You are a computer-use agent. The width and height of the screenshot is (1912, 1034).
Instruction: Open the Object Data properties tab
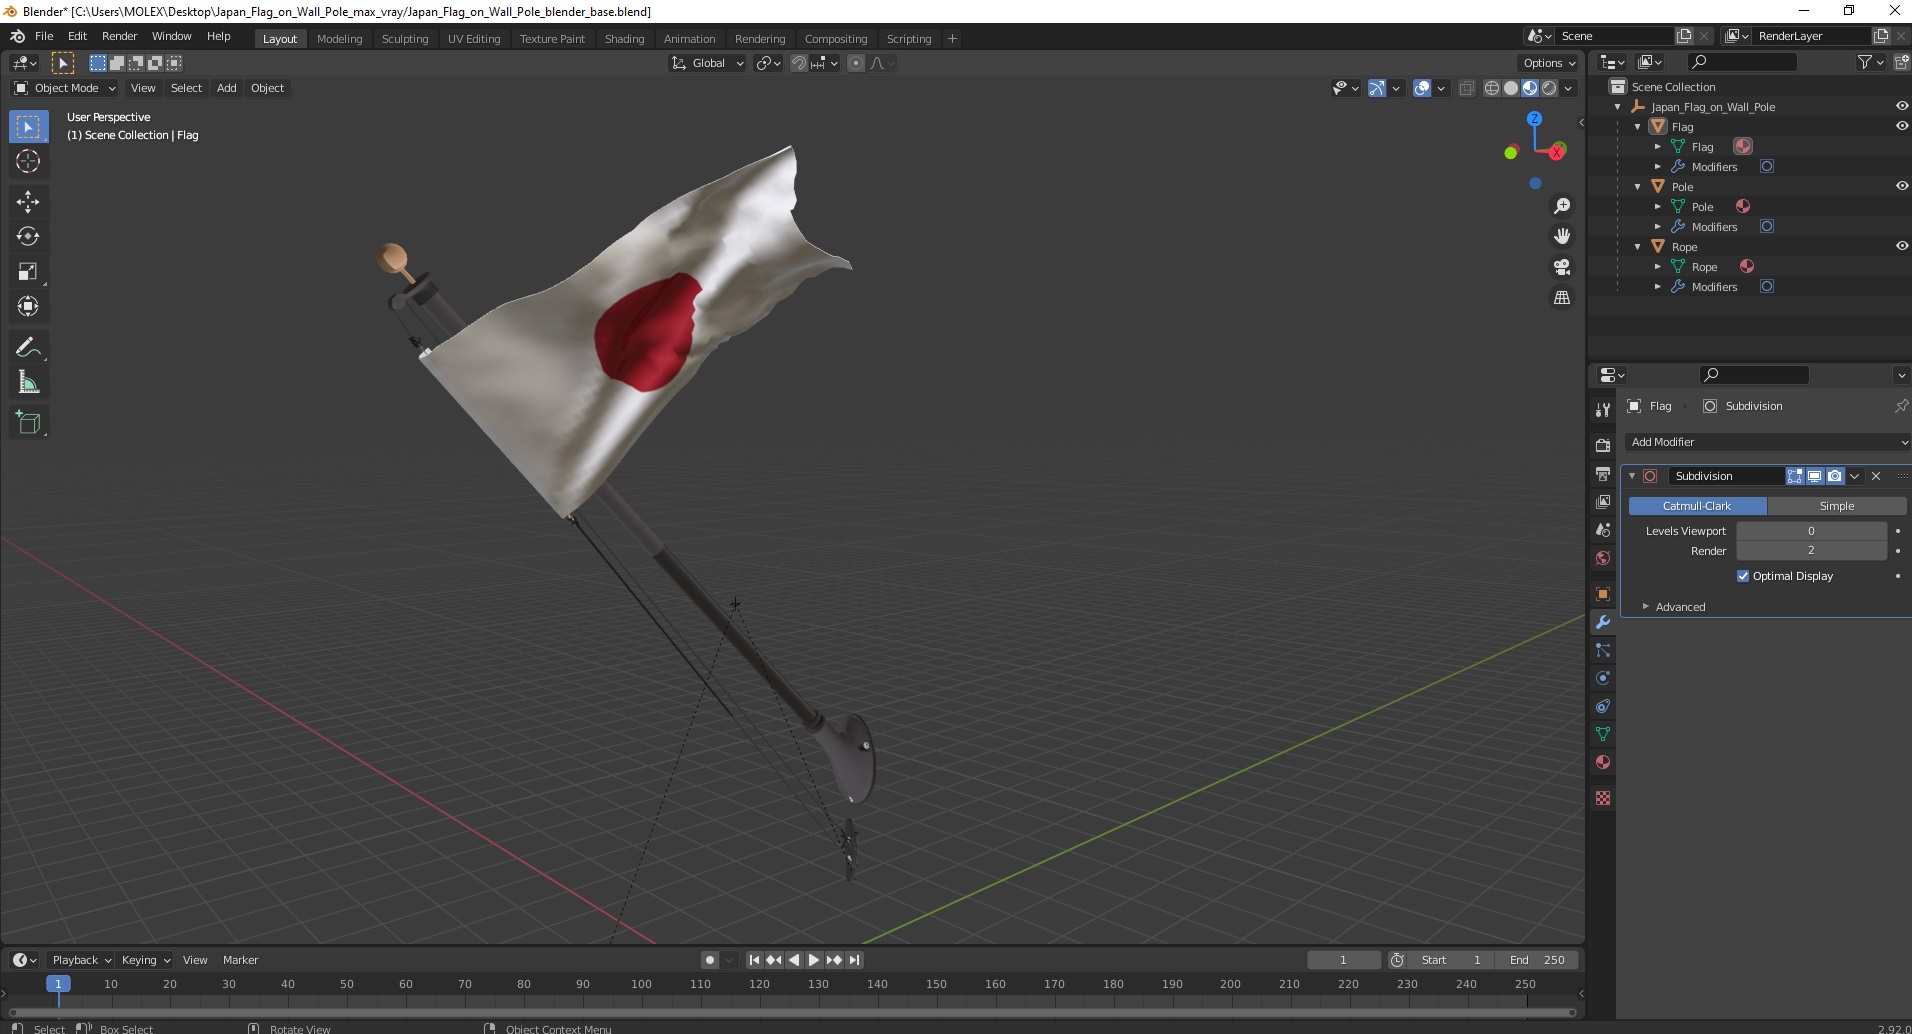[1603, 734]
